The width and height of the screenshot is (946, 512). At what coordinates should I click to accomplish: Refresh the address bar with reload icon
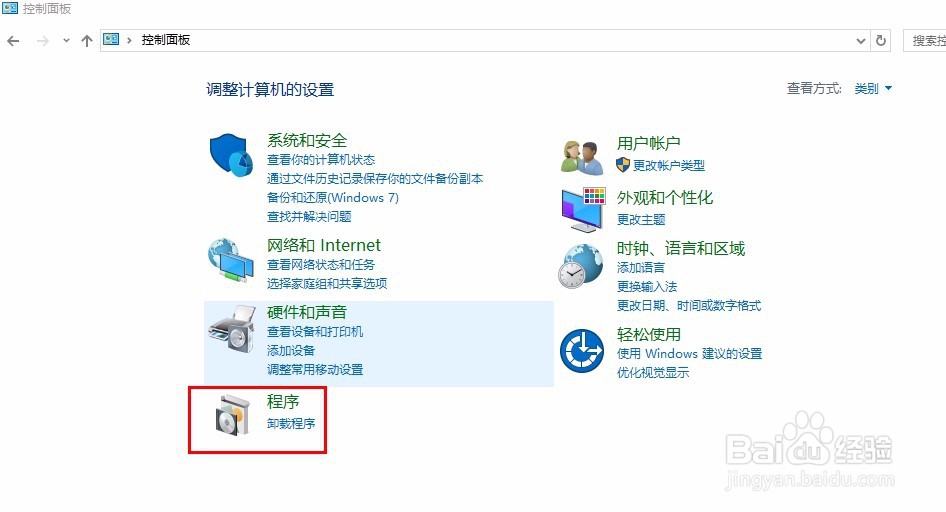tap(881, 40)
